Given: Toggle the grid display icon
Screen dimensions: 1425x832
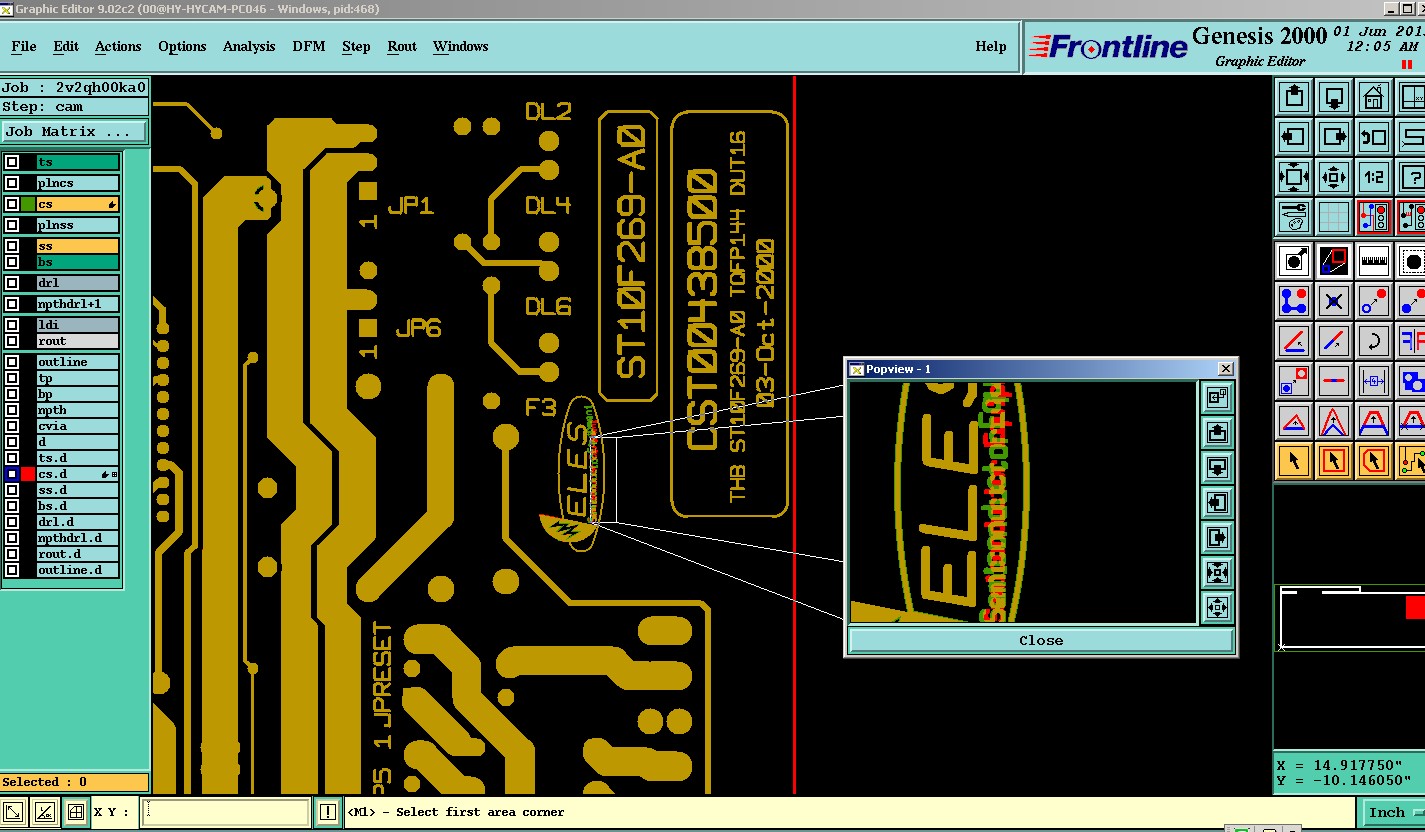Looking at the screenshot, I should pyautogui.click(x=1334, y=217).
